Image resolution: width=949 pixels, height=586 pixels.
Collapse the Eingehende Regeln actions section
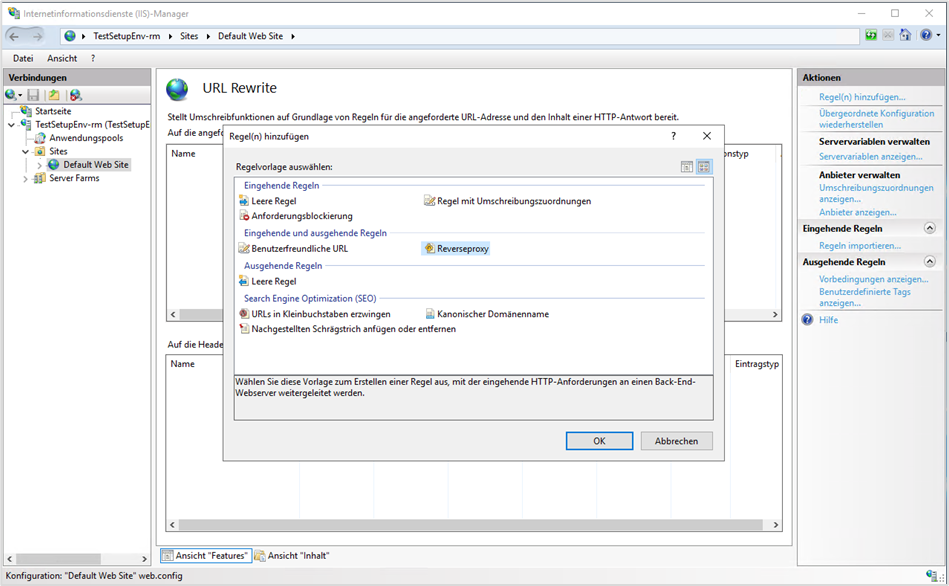[x=929, y=228]
